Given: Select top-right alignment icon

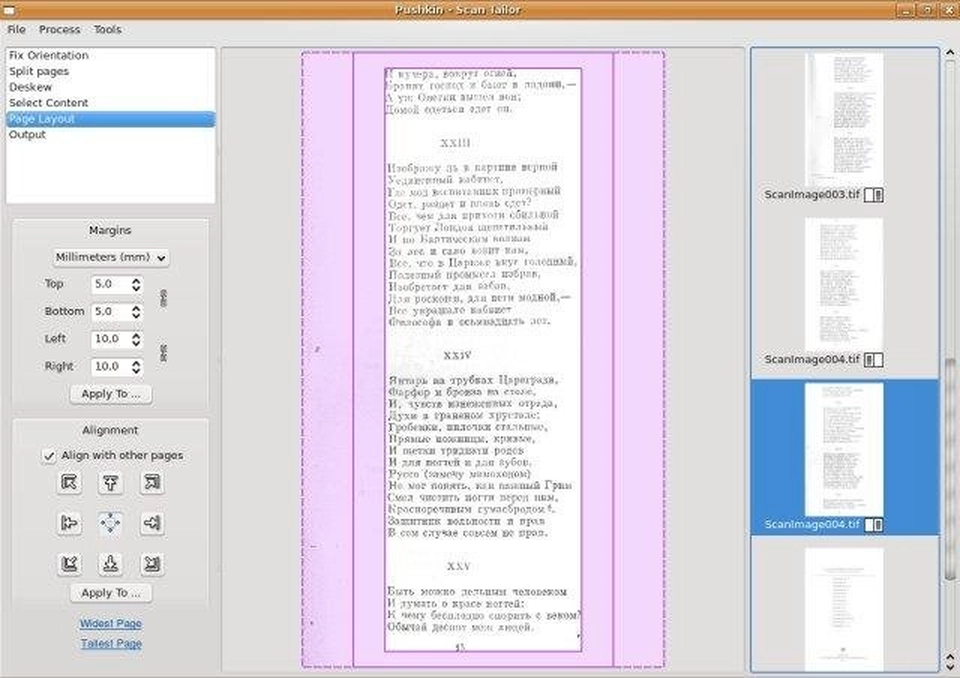Looking at the screenshot, I should click(x=151, y=483).
